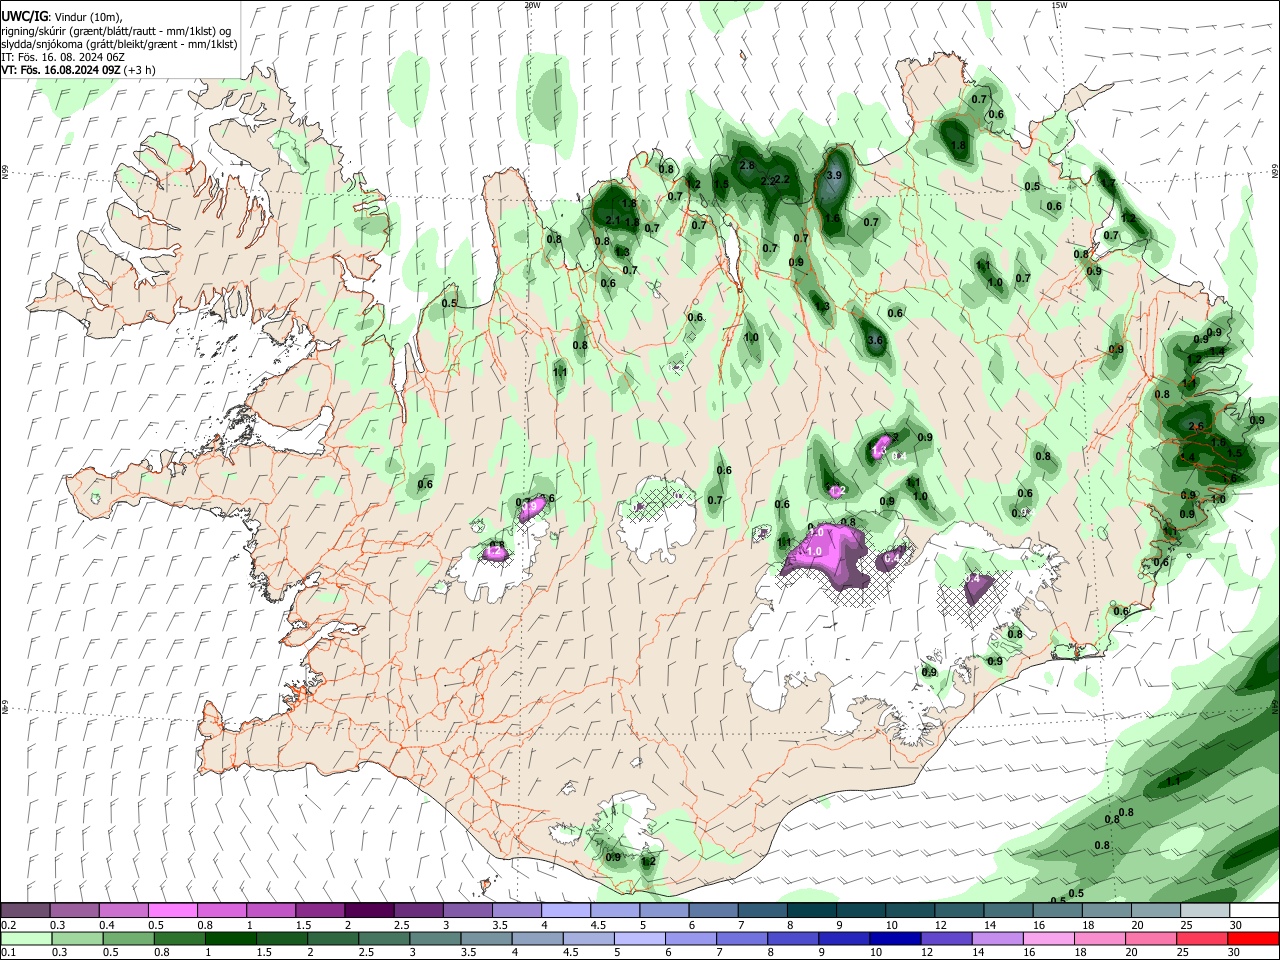1280x960 pixels.
Task: Click the '2.8' rainfall value on the map
Action: (746, 165)
